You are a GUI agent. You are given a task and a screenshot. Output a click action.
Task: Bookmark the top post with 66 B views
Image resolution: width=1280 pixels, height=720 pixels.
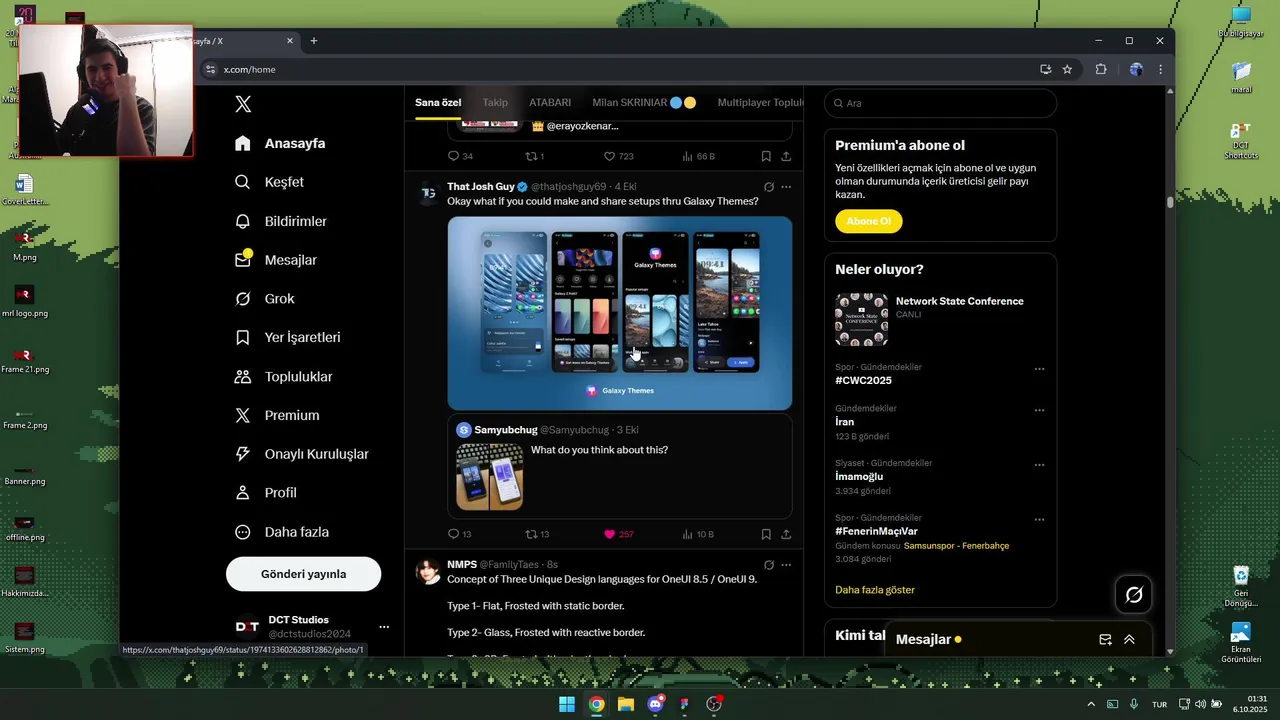point(766,156)
